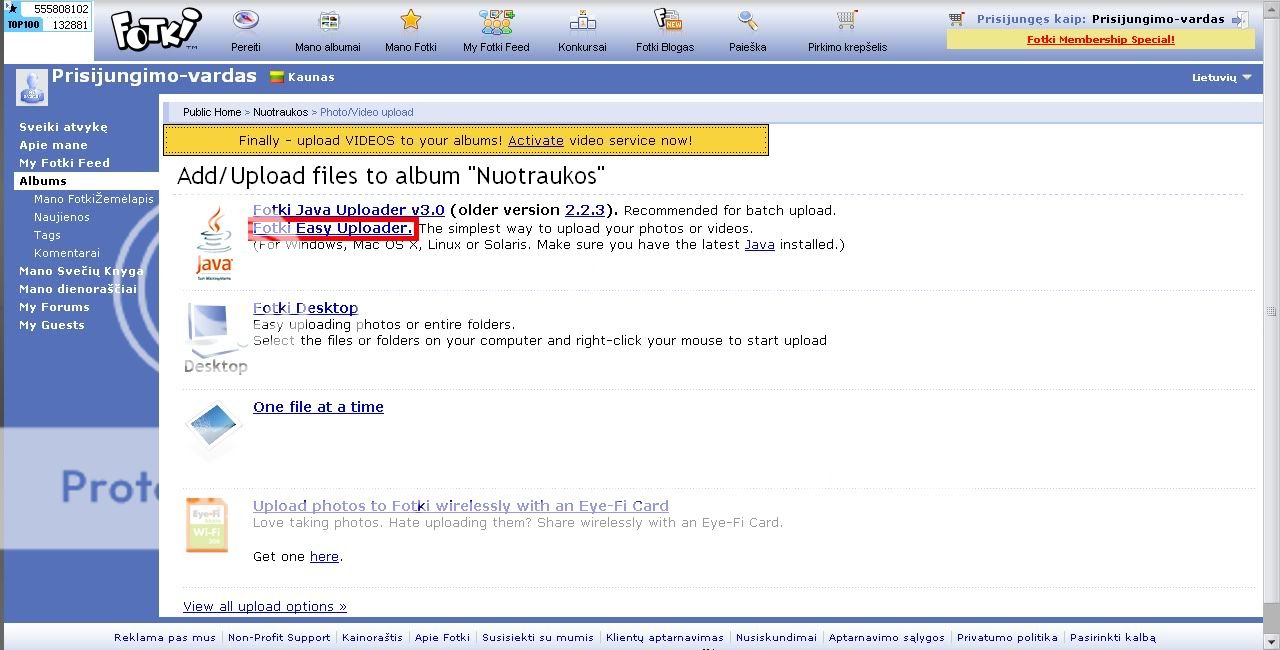Viewport: 1280px width, 650px height.
Task: Click the One file photo thumbnail
Action: 214,427
